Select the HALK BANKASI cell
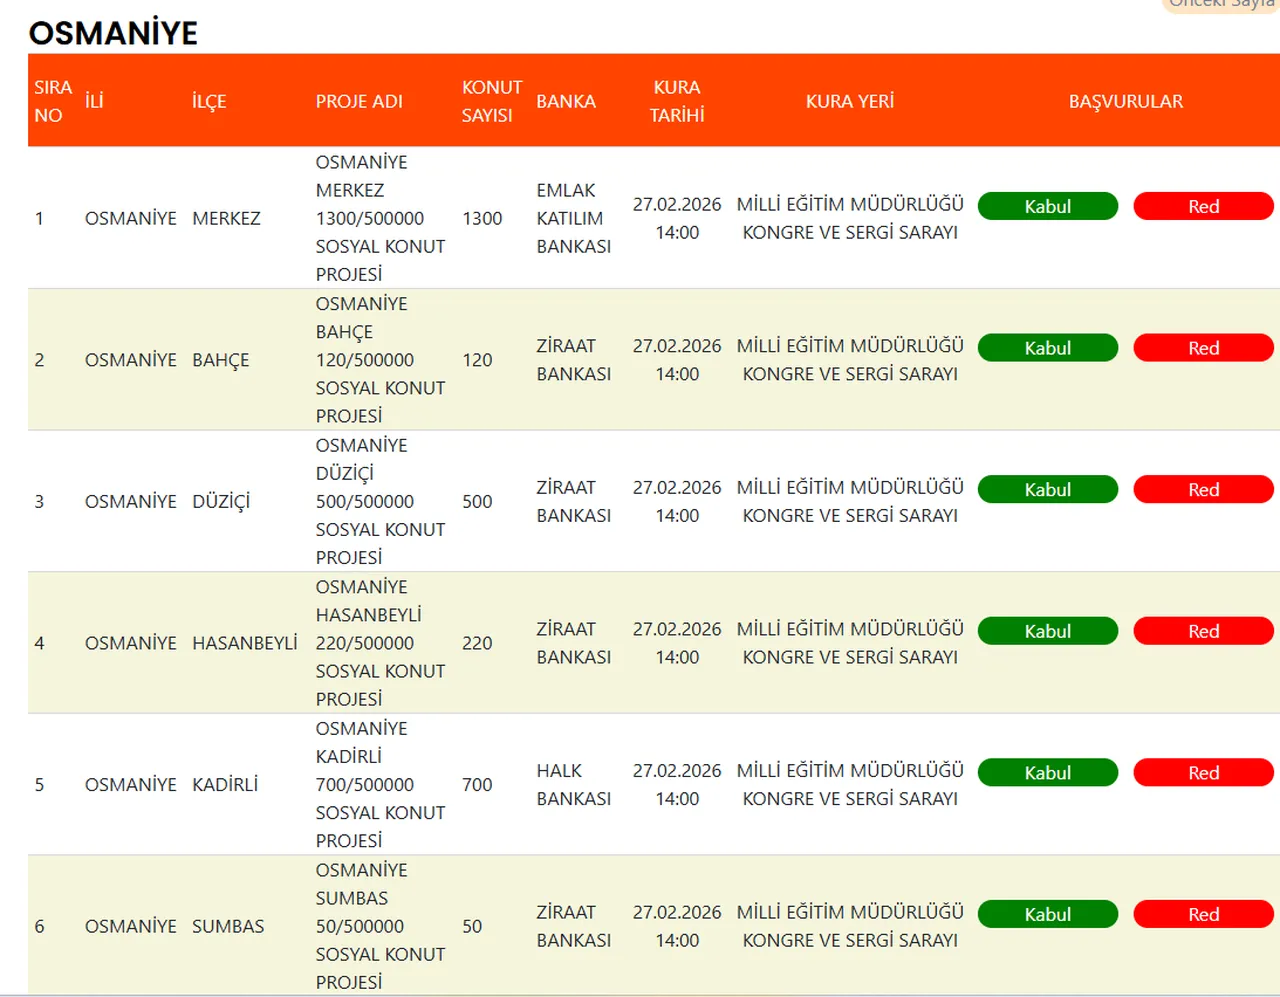 click(573, 785)
